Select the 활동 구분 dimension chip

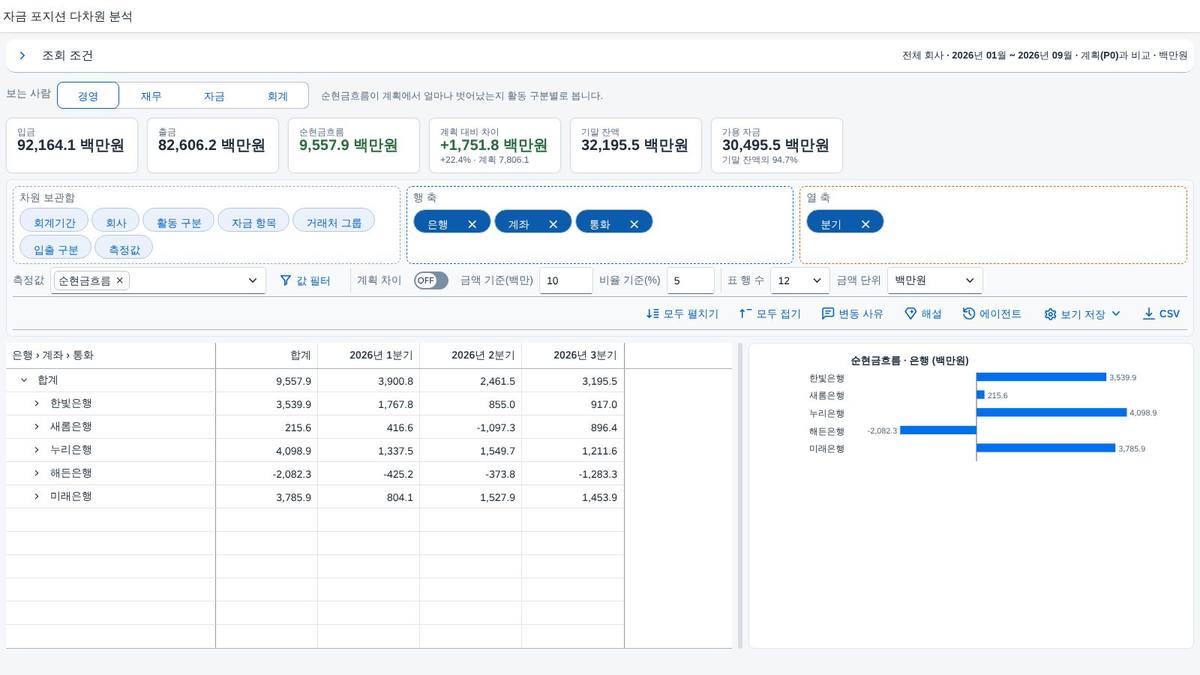179,223
